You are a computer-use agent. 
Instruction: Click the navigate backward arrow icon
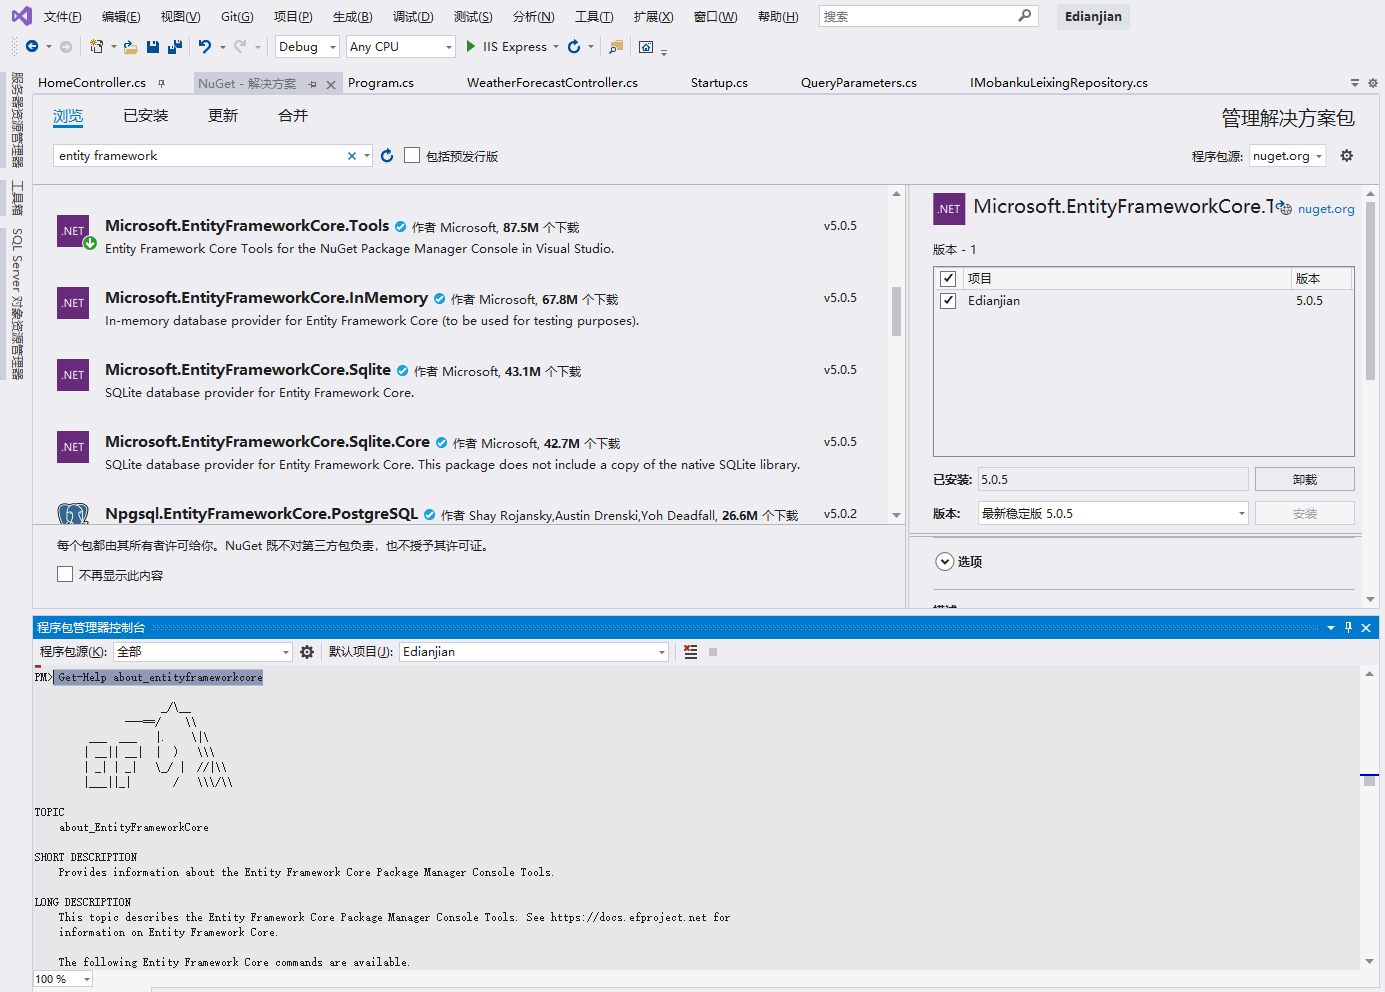pyautogui.click(x=32, y=47)
